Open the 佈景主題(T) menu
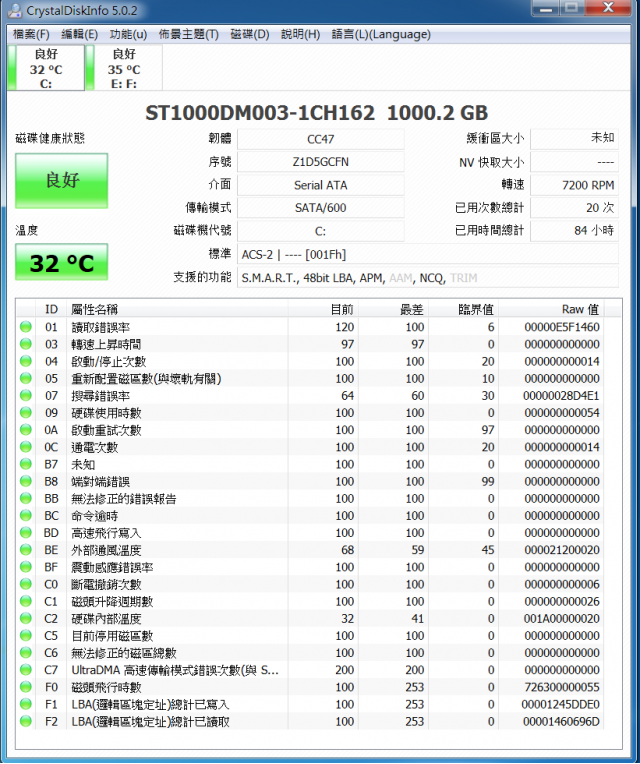This screenshot has height=764, width=640. 188,34
